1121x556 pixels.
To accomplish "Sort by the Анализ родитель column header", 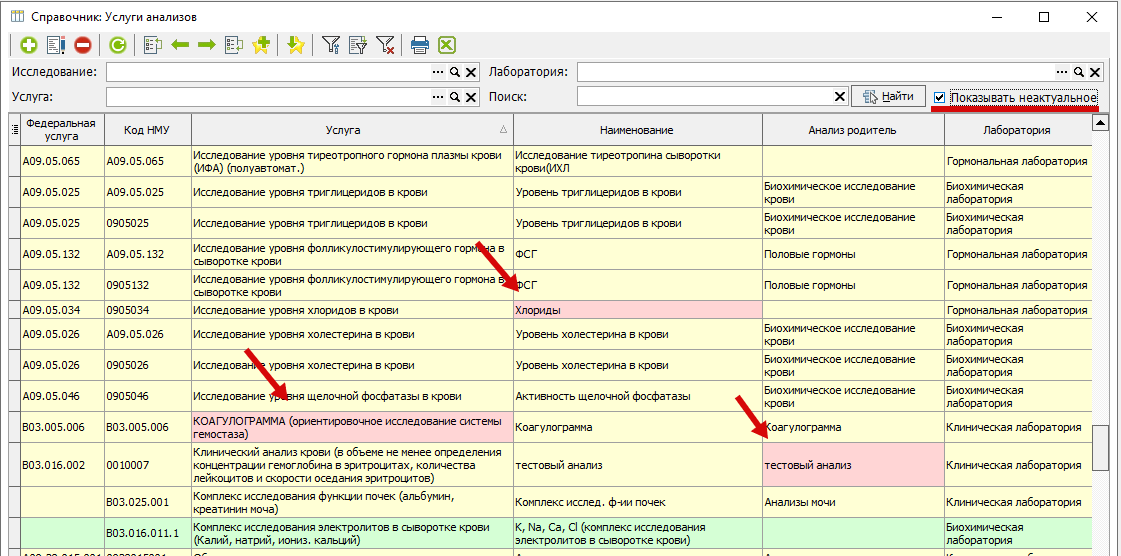I will (853, 130).
